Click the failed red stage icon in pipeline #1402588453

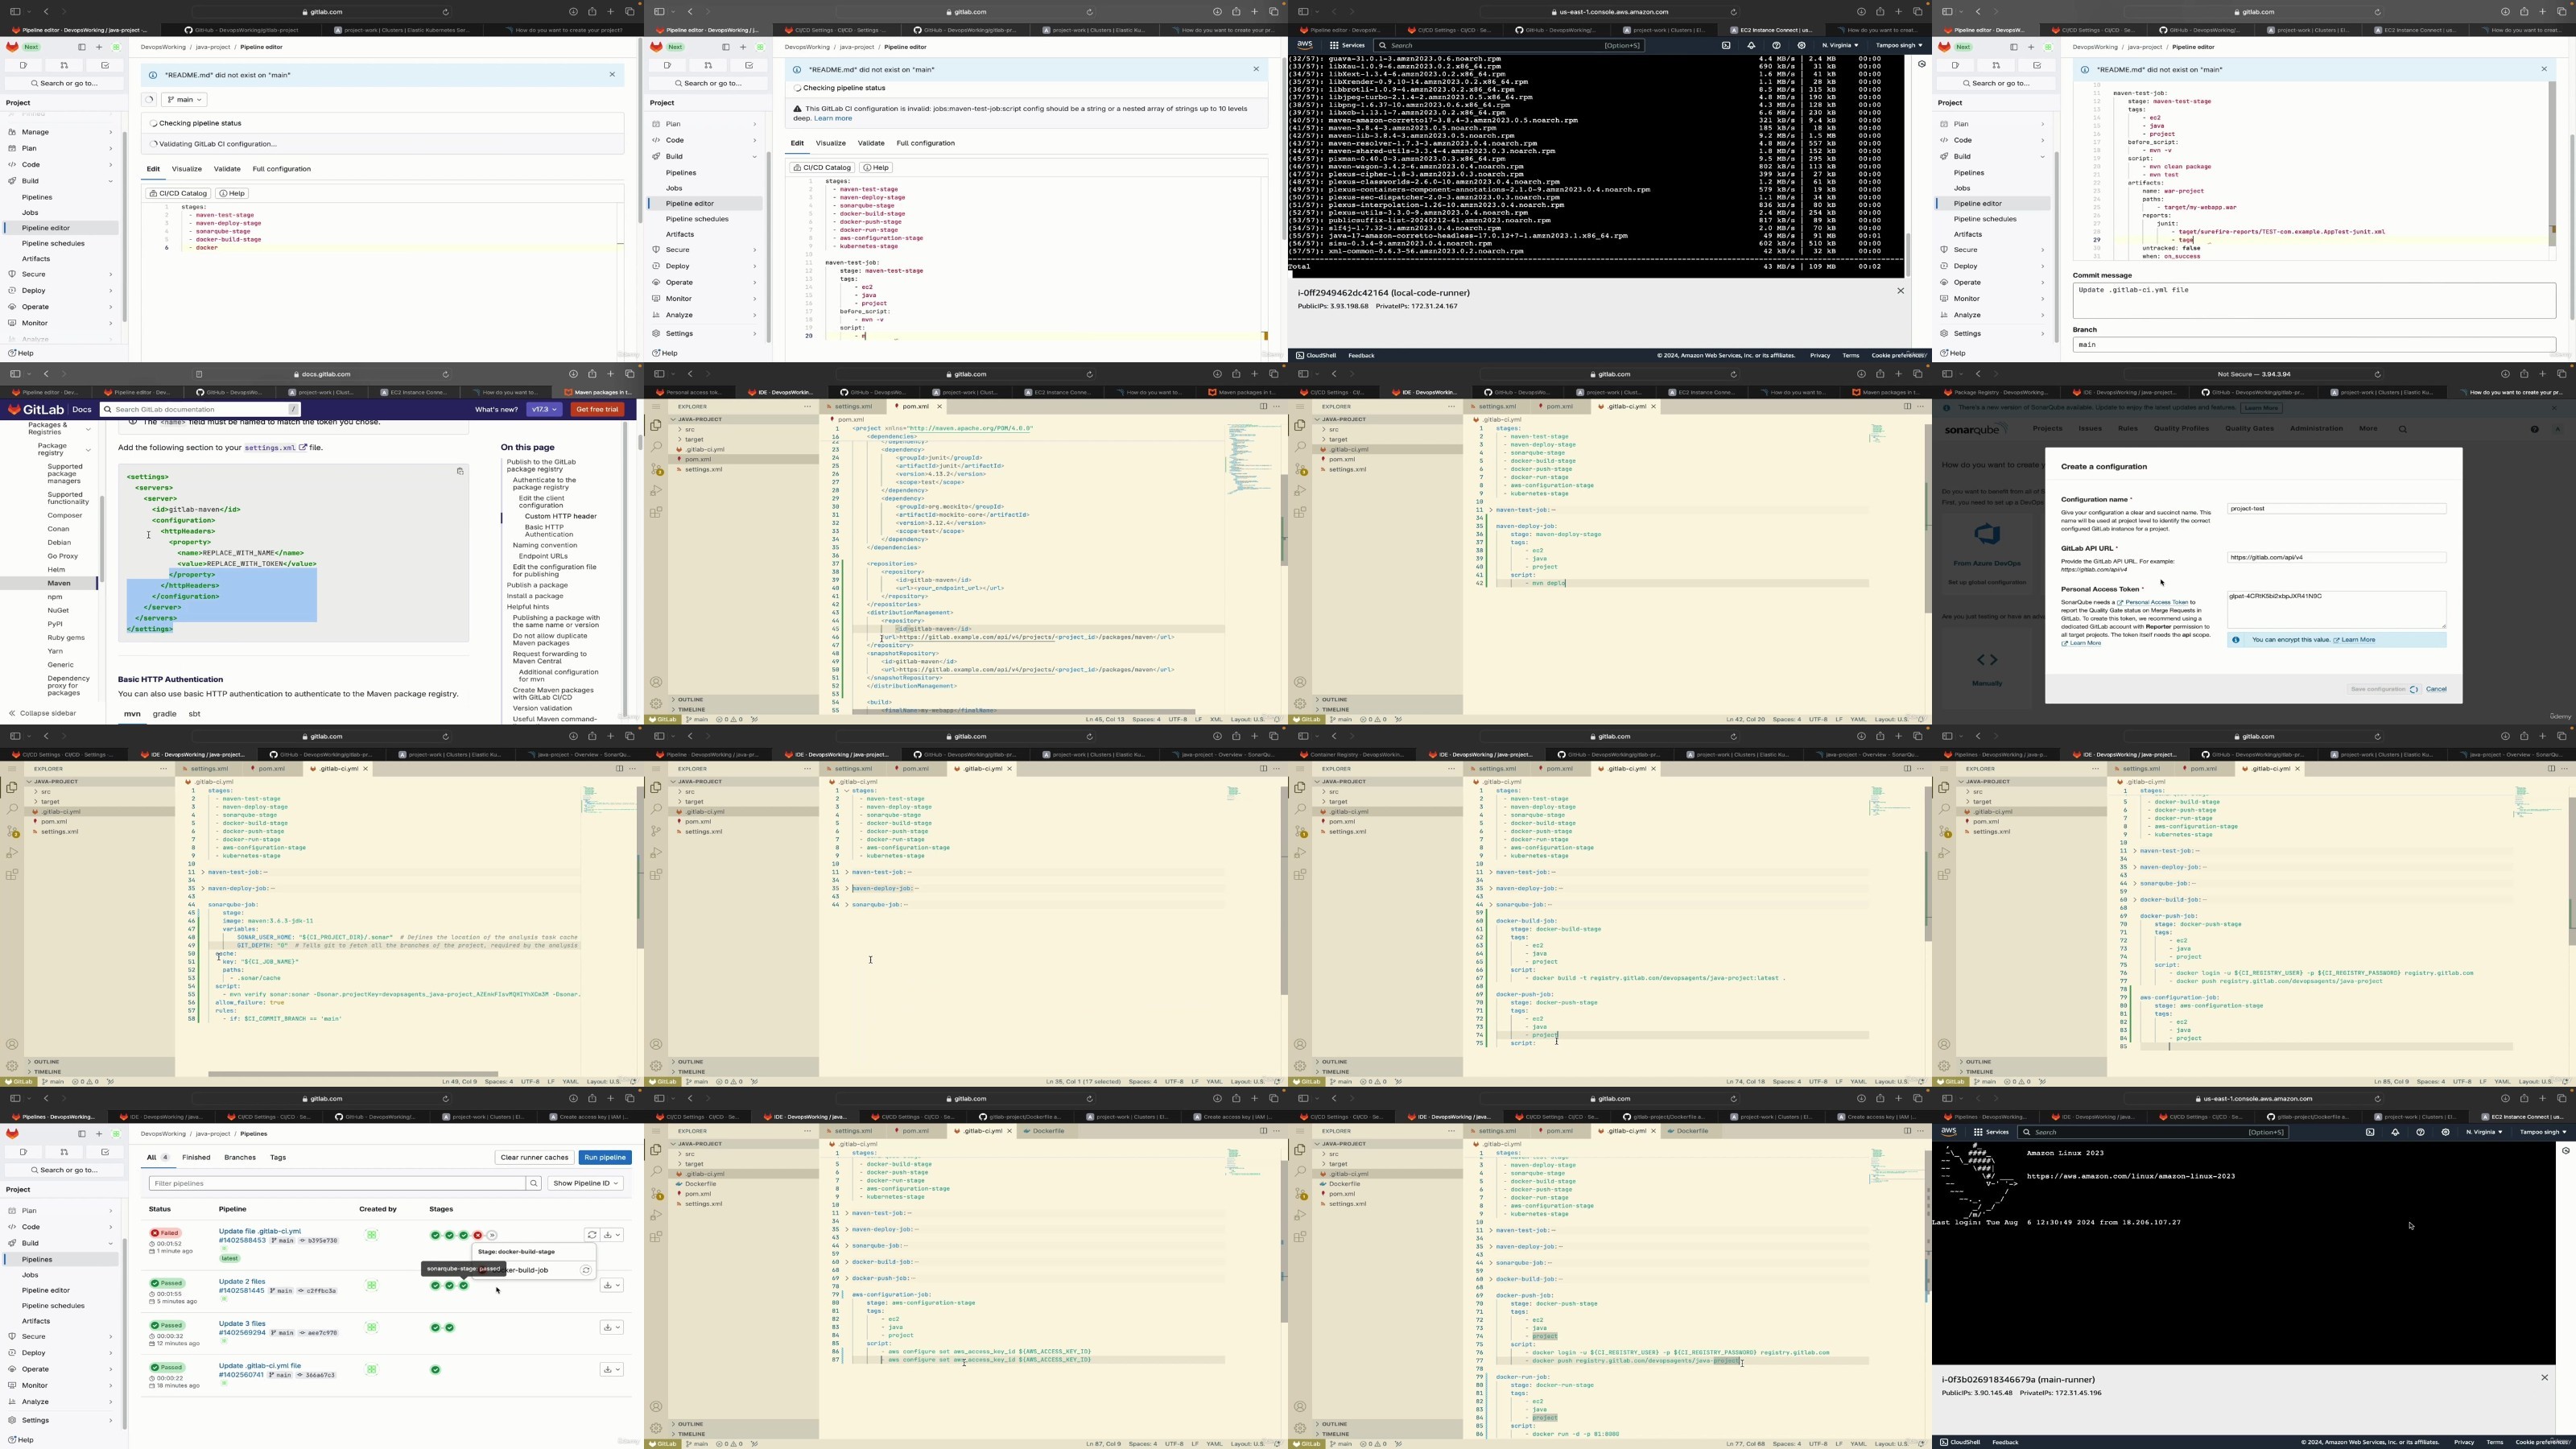(478, 1235)
